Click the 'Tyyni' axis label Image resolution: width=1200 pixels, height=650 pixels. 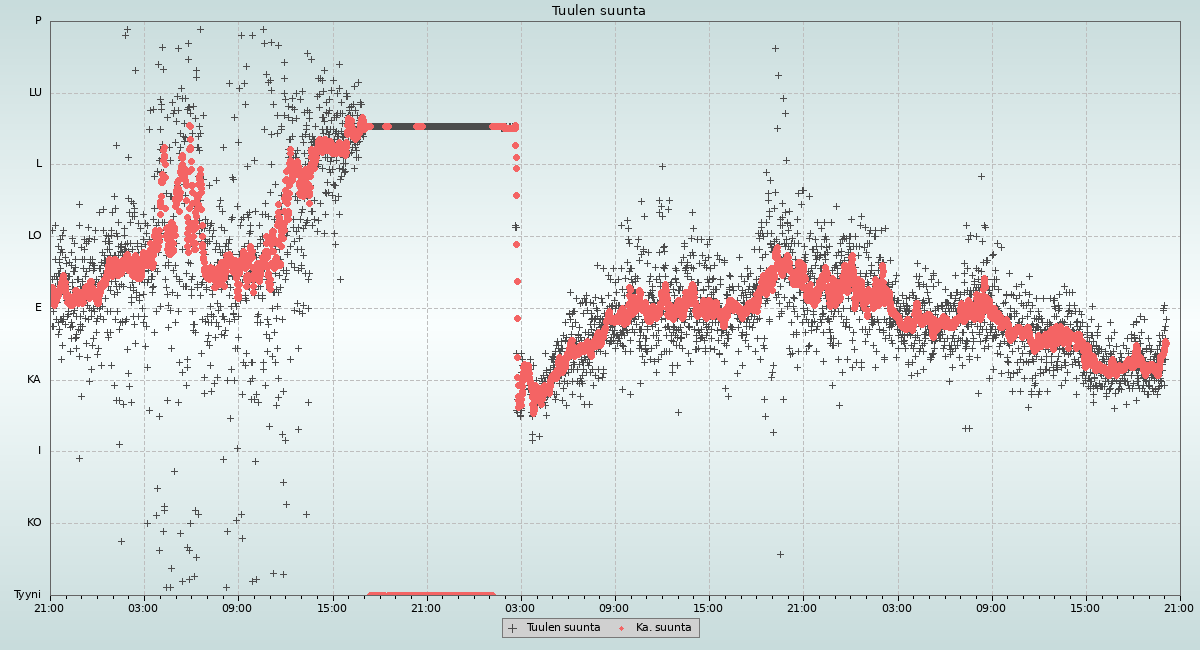click(x=27, y=595)
